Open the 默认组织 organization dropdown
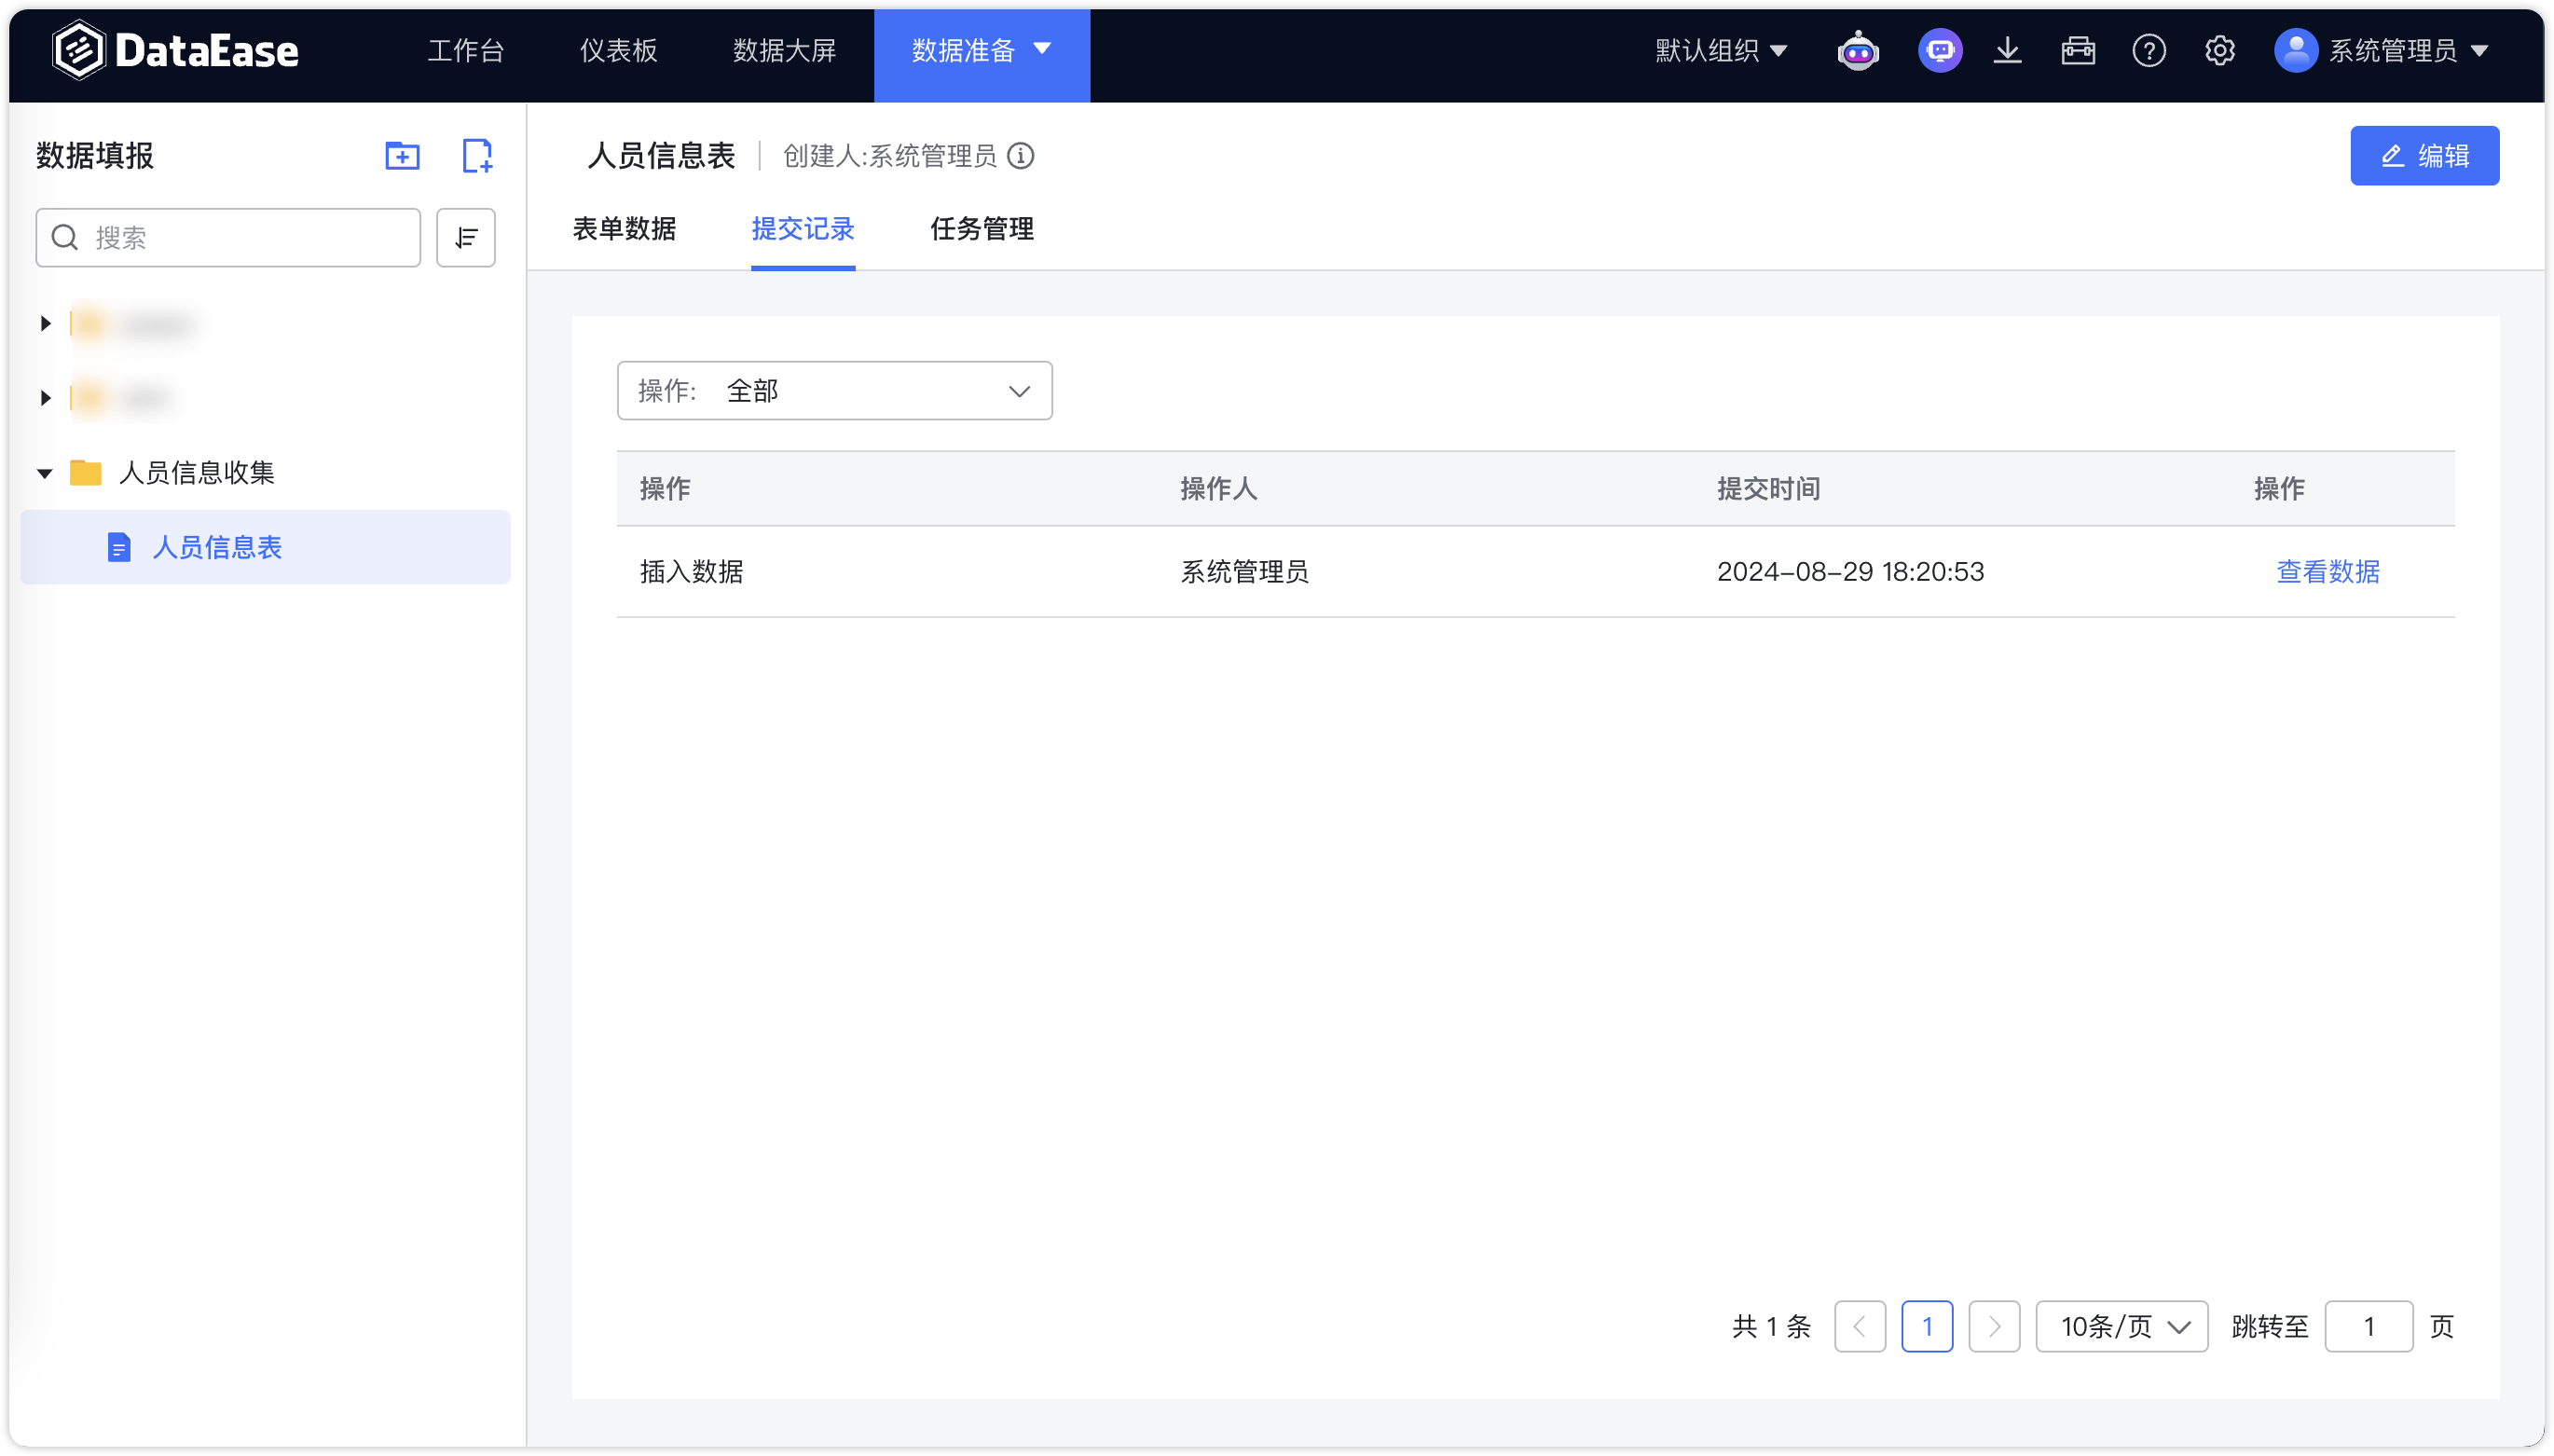The width and height of the screenshot is (2554, 1456). pyautogui.click(x=1720, y=50)
